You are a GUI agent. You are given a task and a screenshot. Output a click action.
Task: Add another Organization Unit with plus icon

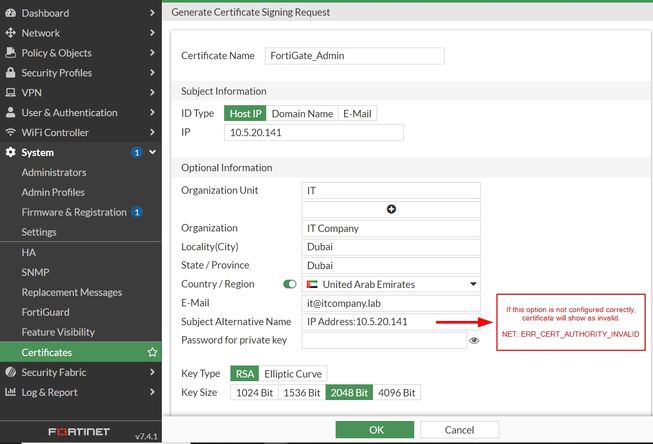[x=391, y=209]
